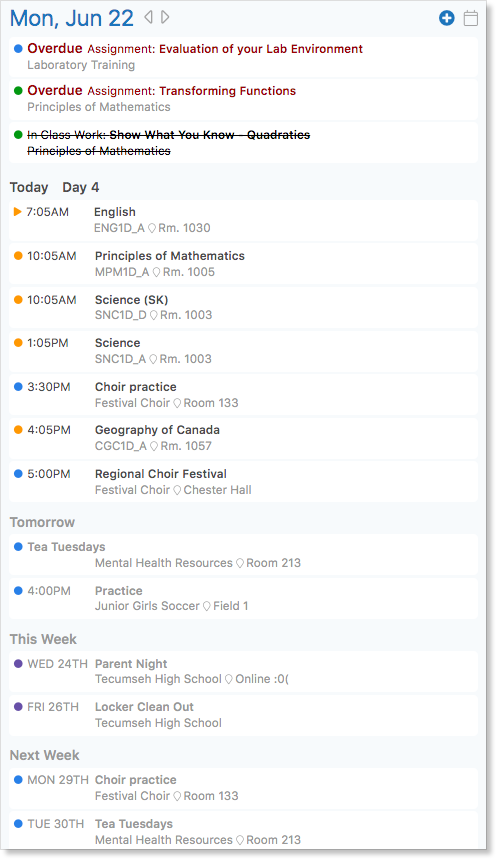497x860 pixels.
Task: Go to previous day arrow
Action: coord(148,18)
